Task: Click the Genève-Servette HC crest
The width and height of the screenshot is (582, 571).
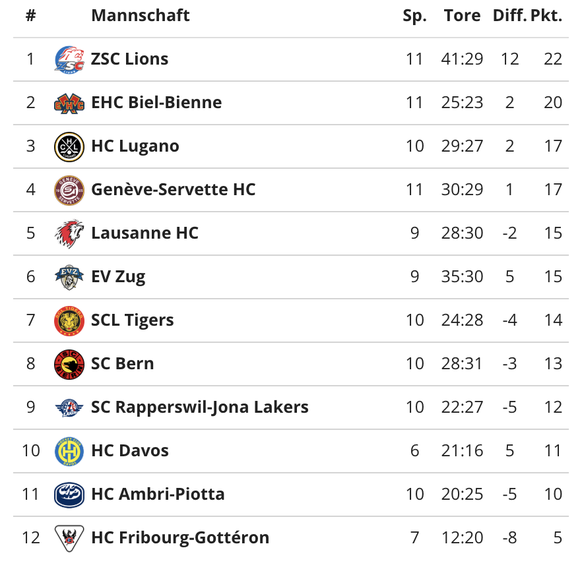Action: coord(69,190)
